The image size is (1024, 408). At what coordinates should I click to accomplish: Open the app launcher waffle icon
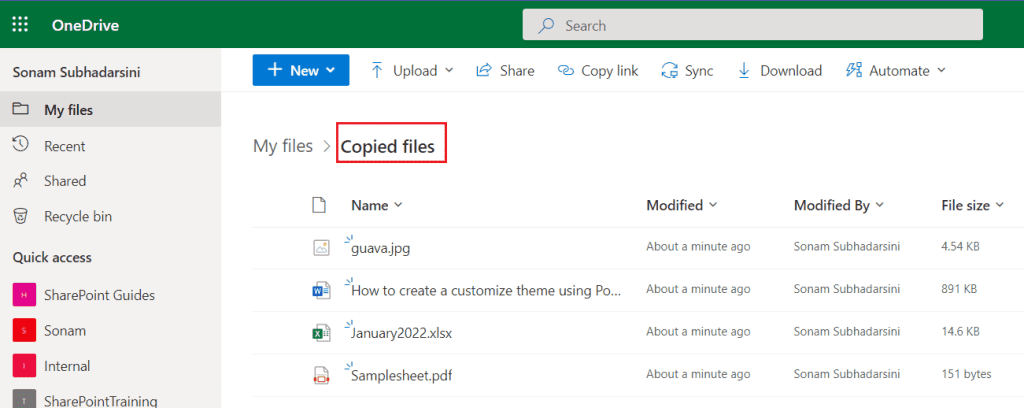20,25
